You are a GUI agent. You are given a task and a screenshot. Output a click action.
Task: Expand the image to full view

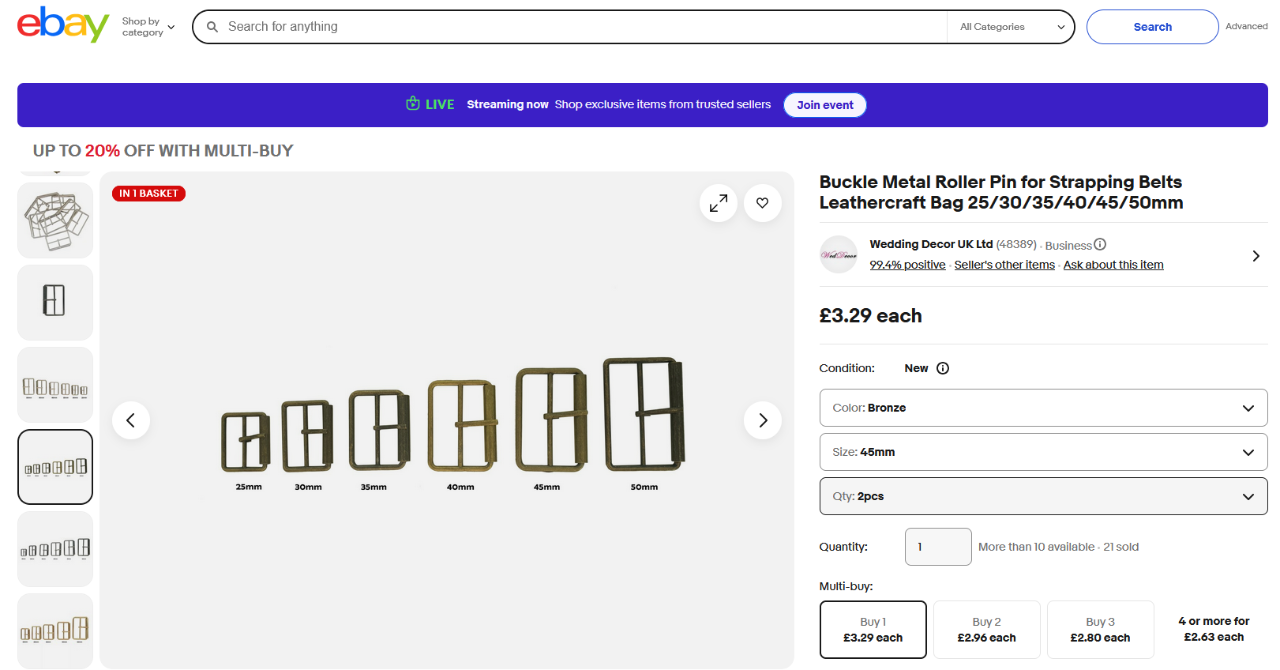click(718, 203)
